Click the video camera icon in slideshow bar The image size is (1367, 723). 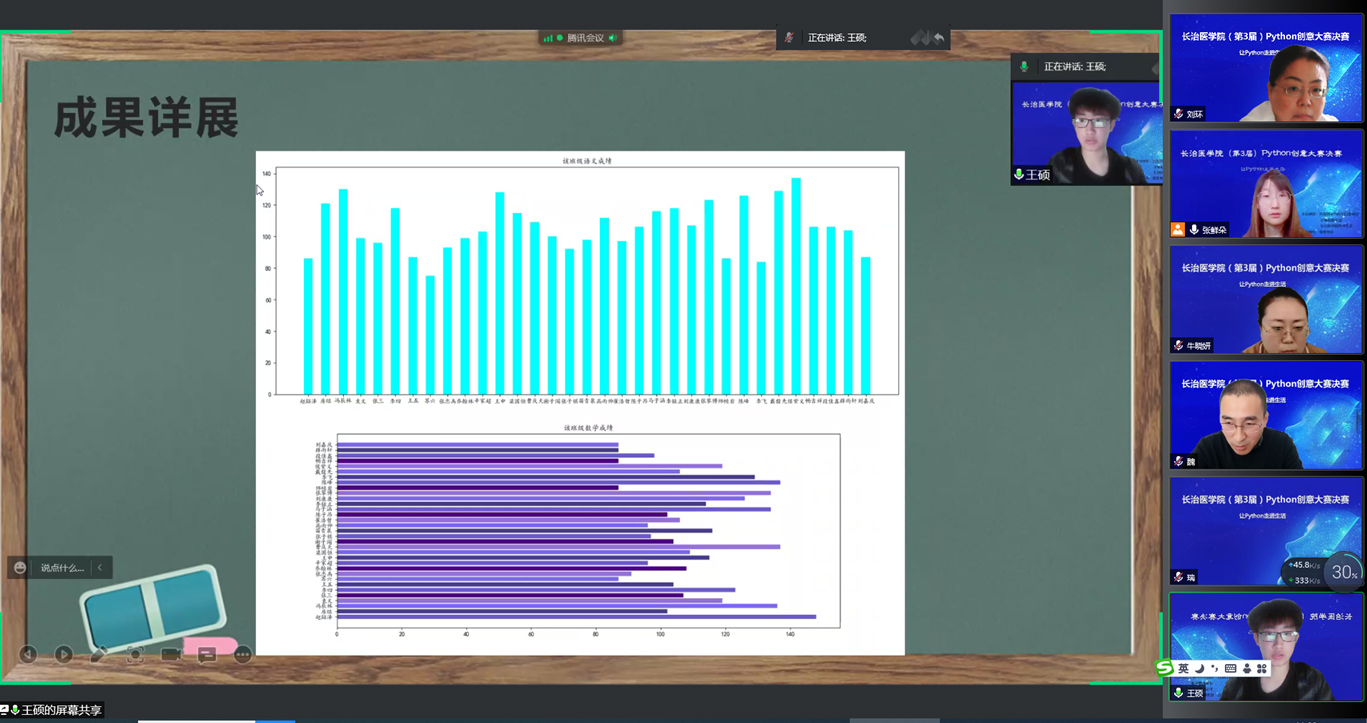(x=171, y=654)
